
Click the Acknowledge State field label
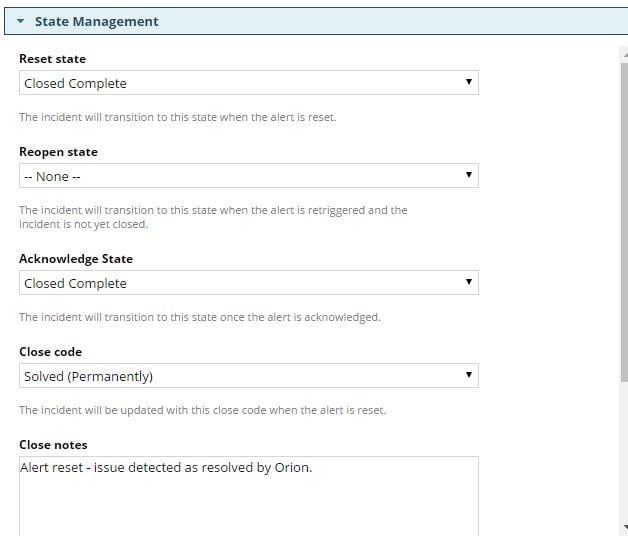coord(76,259)
